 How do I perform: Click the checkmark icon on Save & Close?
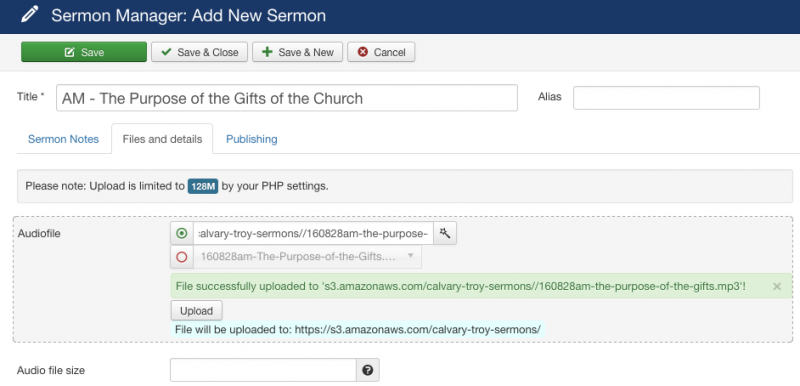coord(166,52)
